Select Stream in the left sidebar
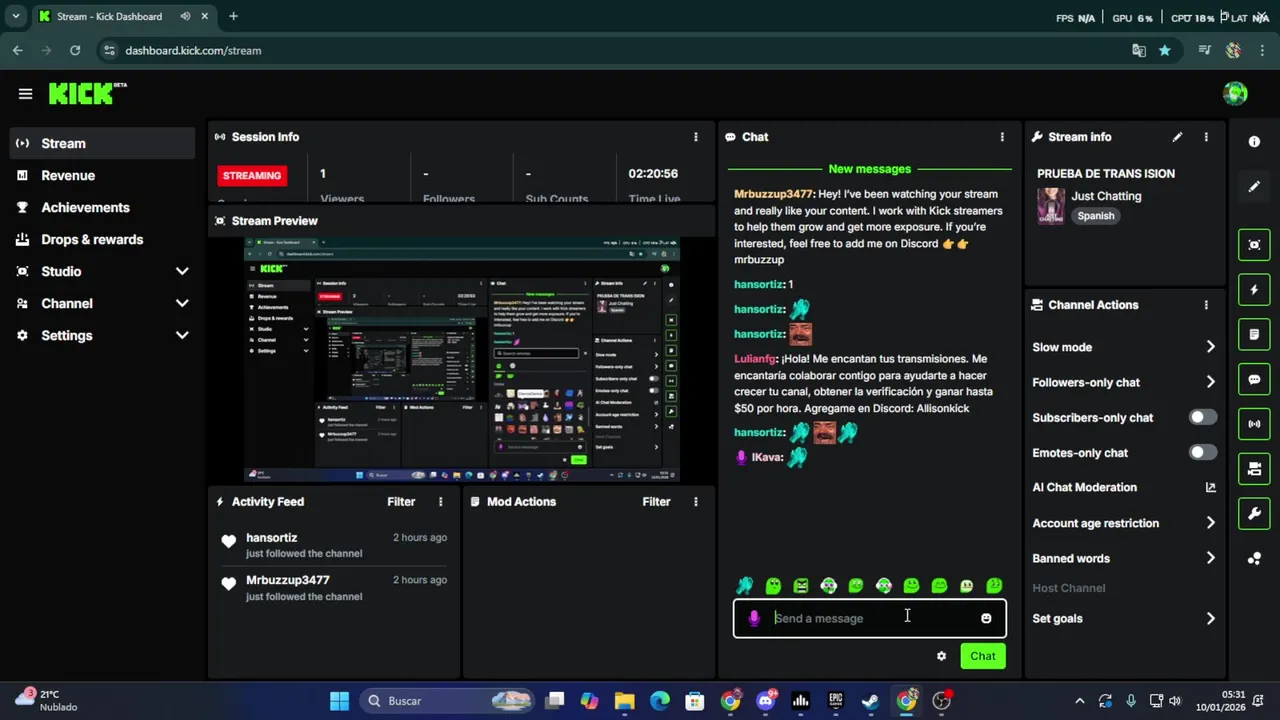This screenshot has width=1280, height=720. [x=102, y=143]
